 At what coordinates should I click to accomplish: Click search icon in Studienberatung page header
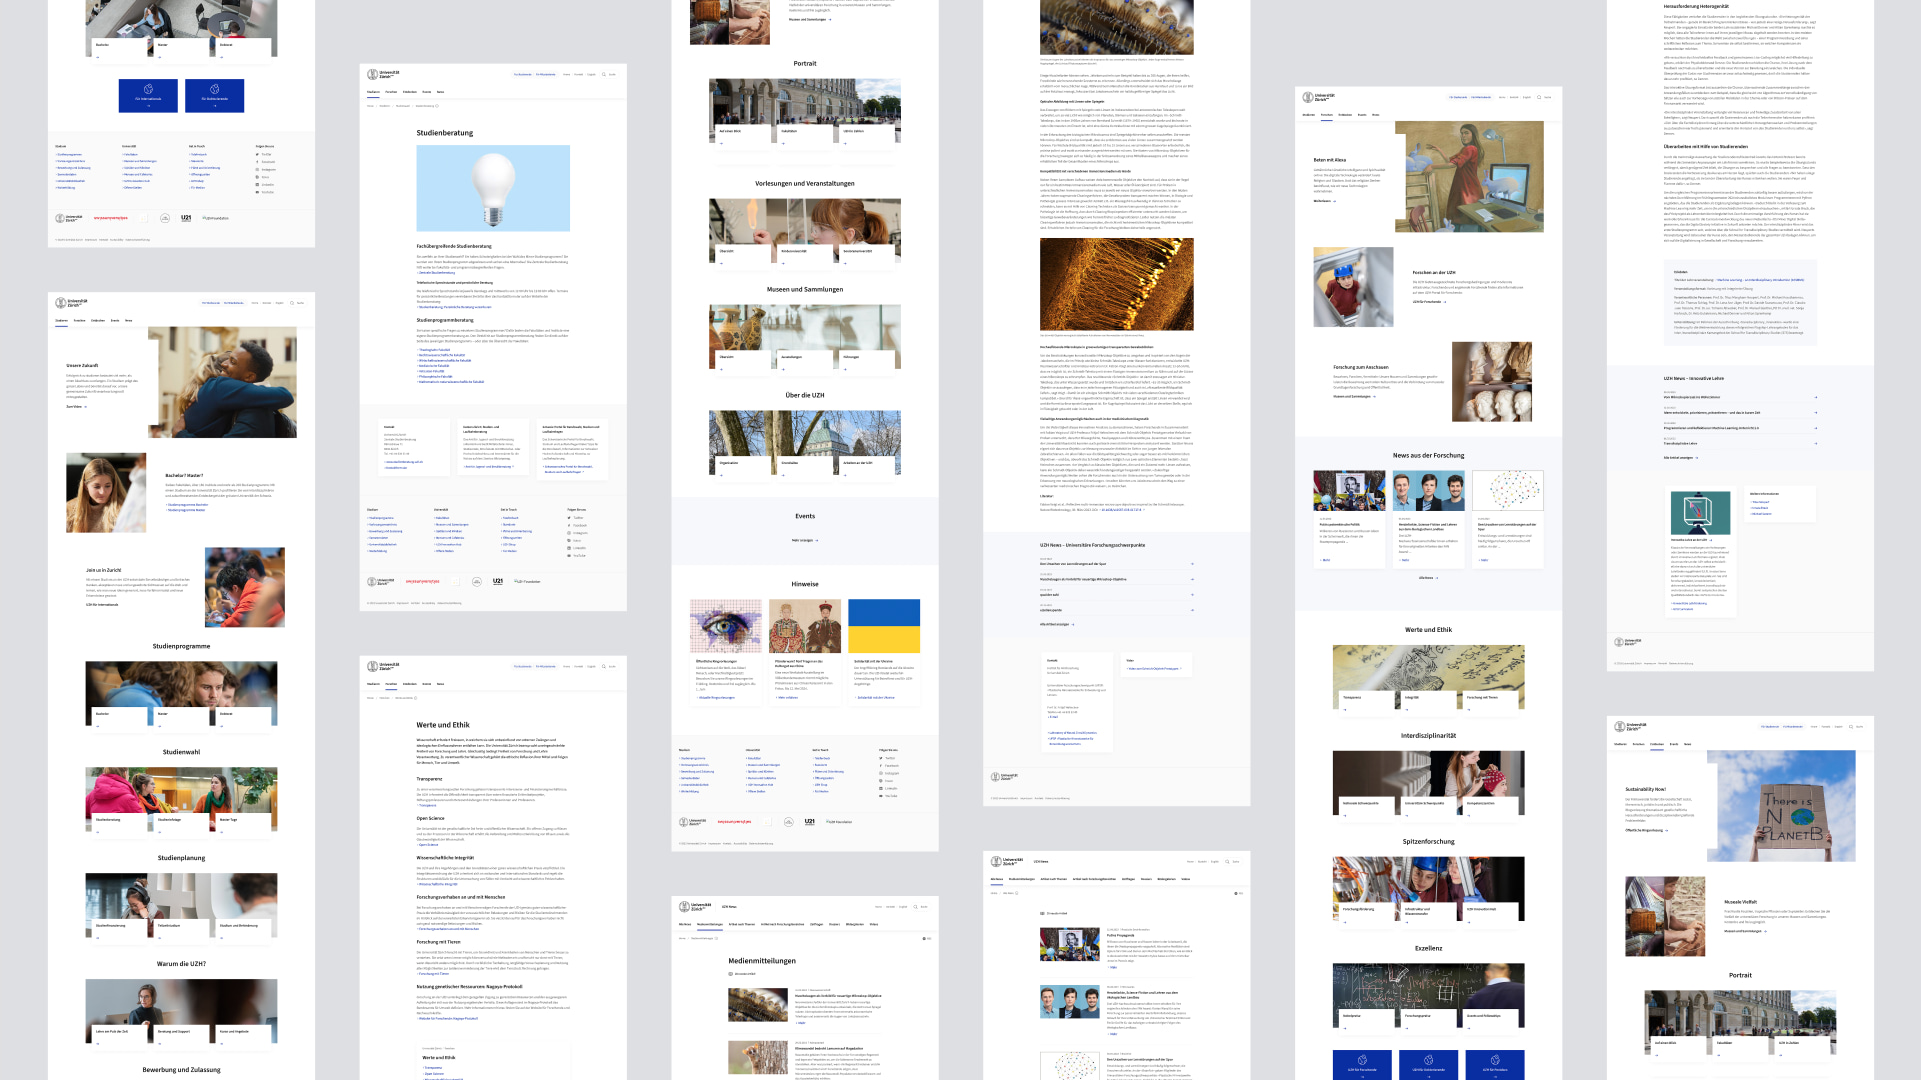click(604, 74)
